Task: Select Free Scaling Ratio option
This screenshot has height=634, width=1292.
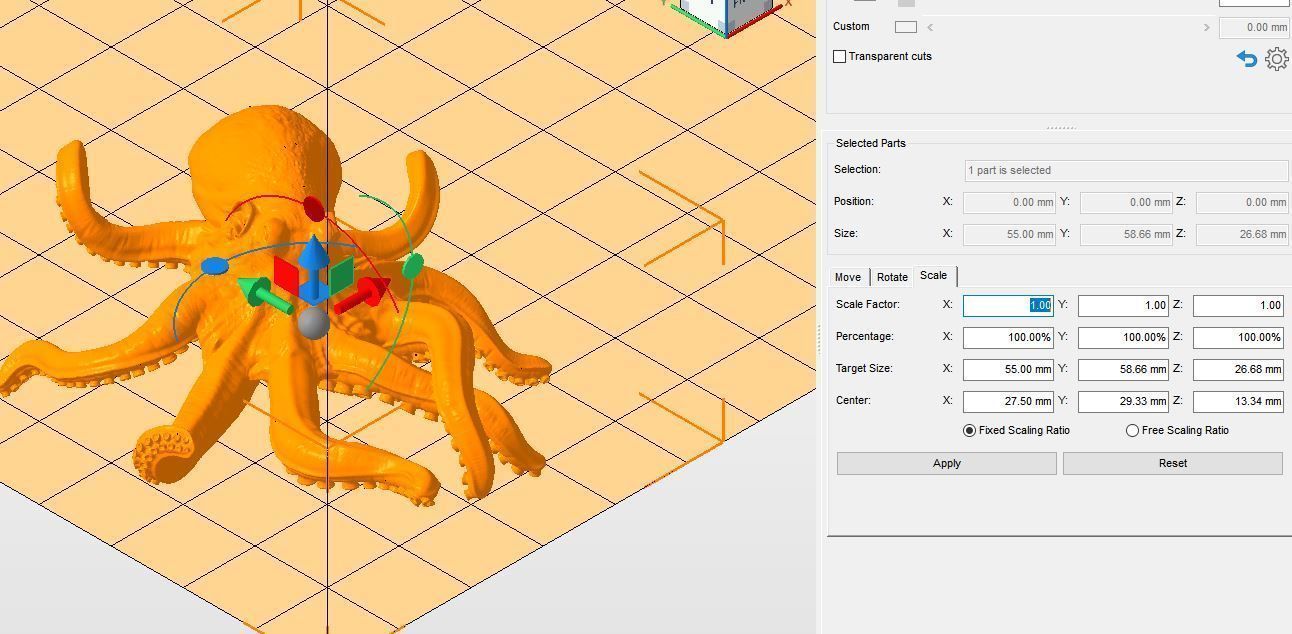Action: coord(1132,431)
